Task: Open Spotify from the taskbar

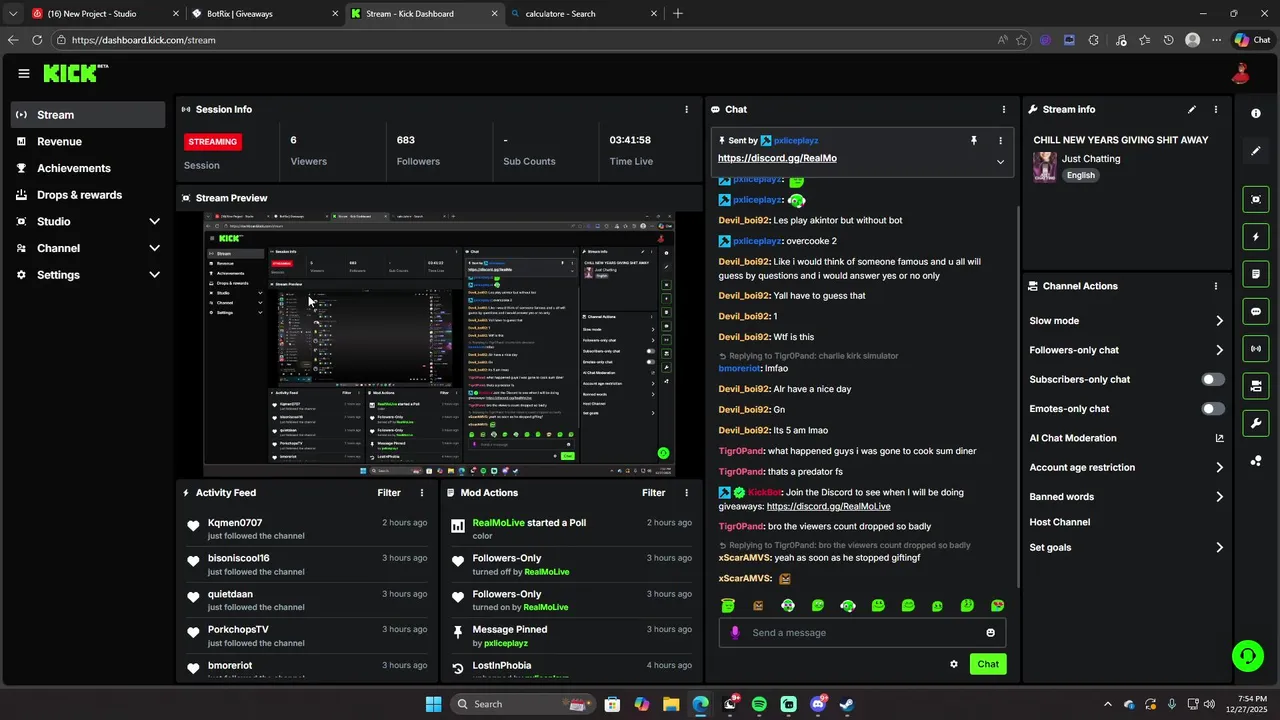Action: point(759,704)
